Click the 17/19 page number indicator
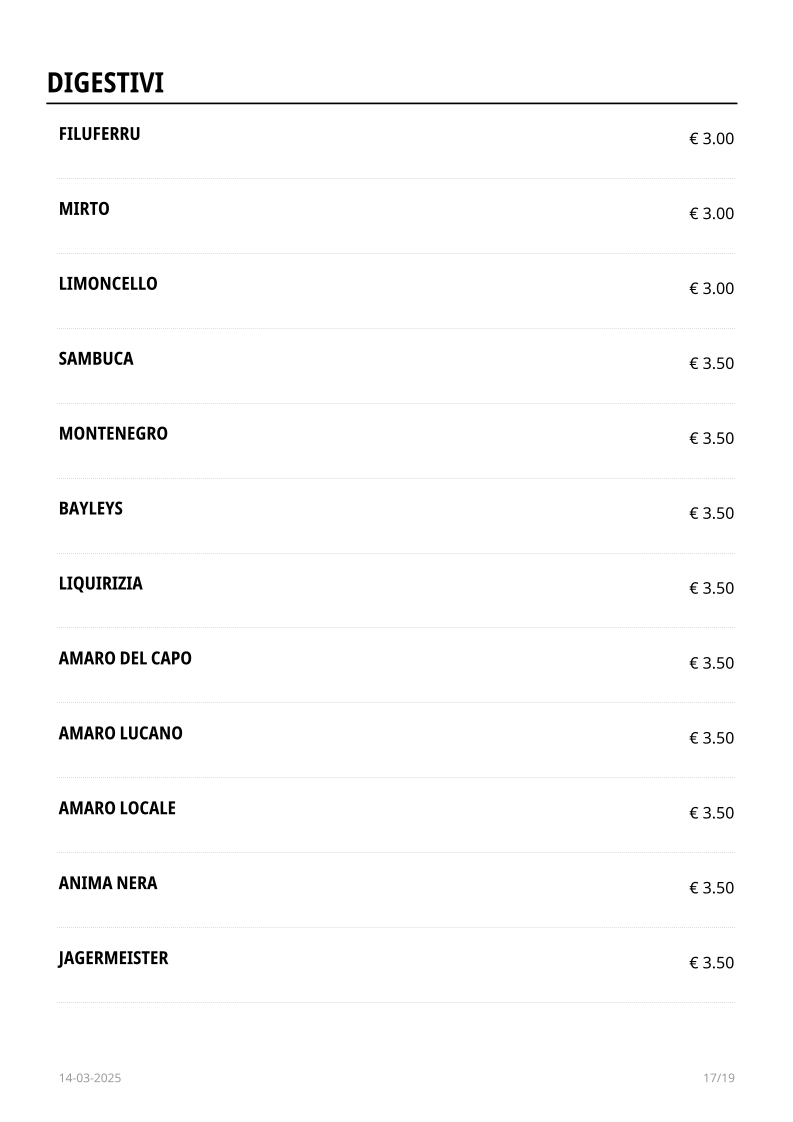Viewport: 793px width, 1122px height. 718,1079
